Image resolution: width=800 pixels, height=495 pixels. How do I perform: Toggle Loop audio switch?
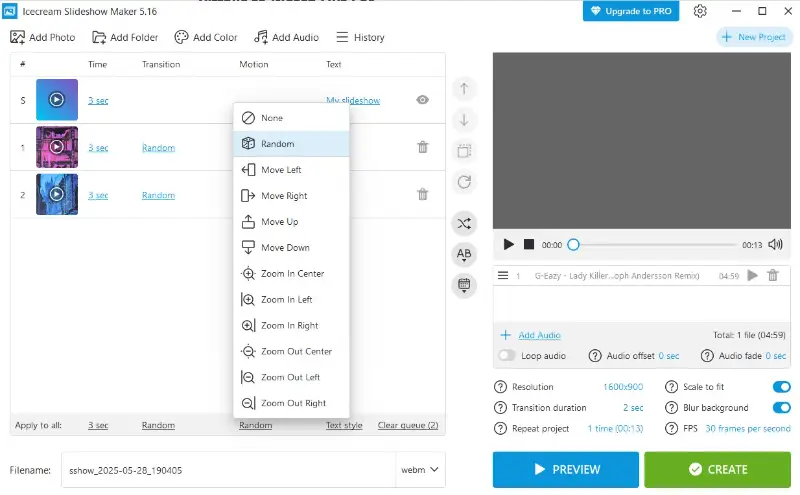pyautogui.click(x=507, y=355)
